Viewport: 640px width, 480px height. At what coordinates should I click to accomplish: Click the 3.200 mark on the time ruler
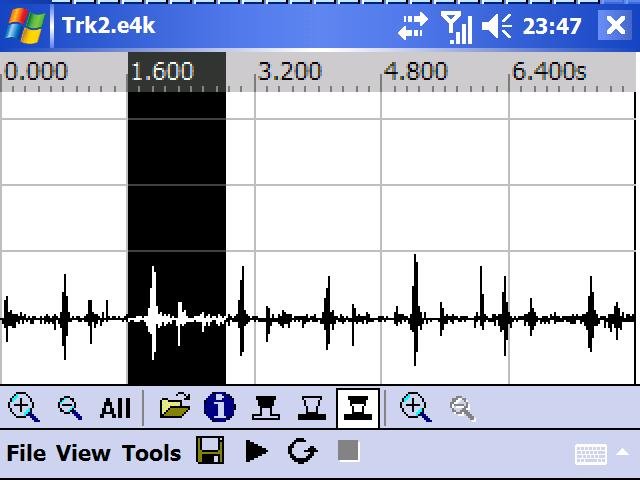(290, 71)
